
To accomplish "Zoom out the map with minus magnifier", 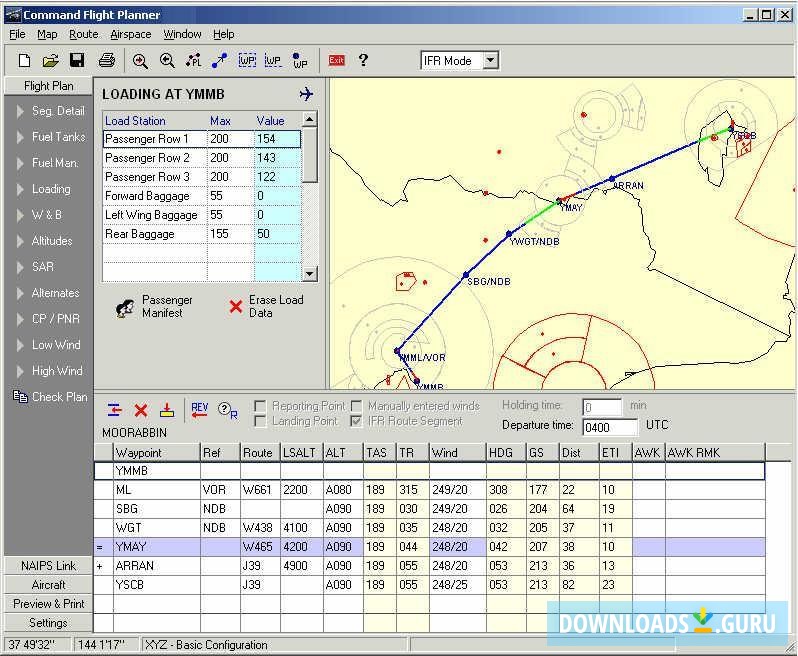I will point(167,61).
